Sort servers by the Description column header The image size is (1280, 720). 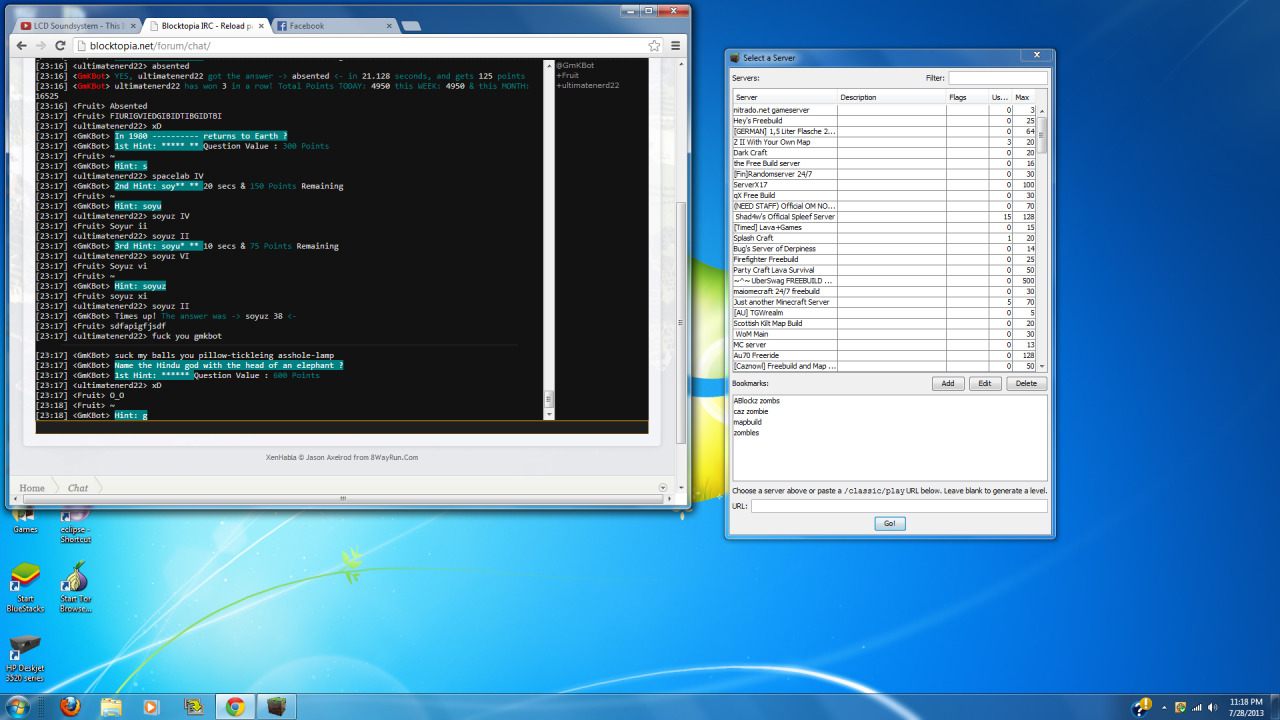(x=892, y=97)
